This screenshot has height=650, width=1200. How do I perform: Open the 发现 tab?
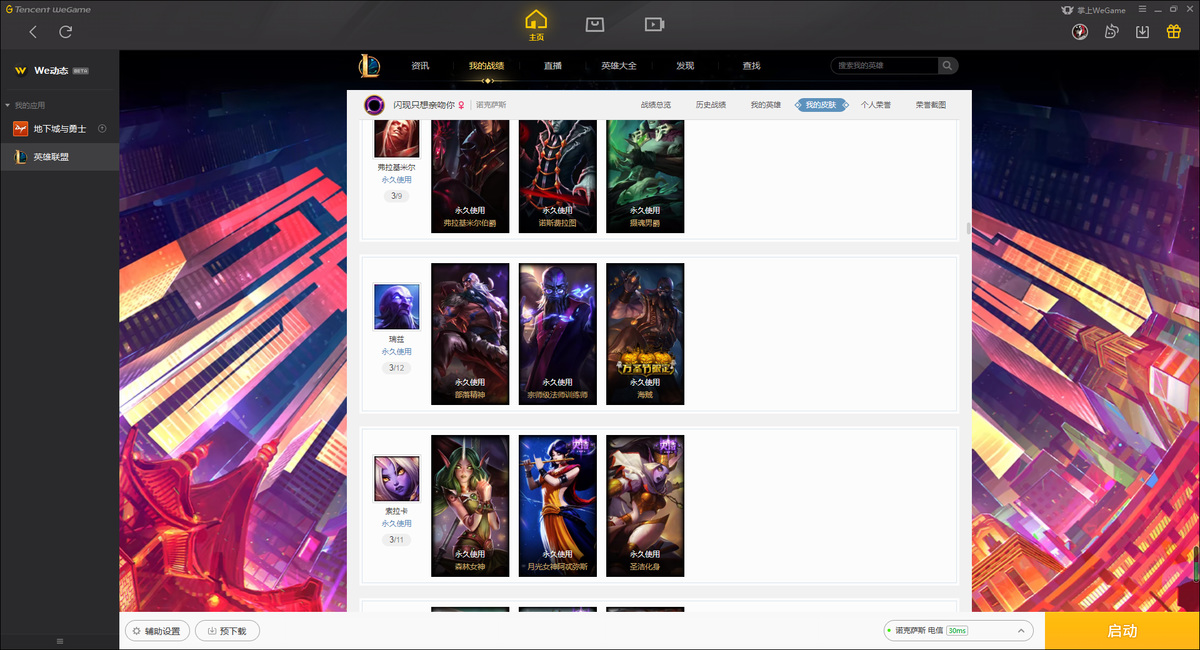[x=685, y=66]
